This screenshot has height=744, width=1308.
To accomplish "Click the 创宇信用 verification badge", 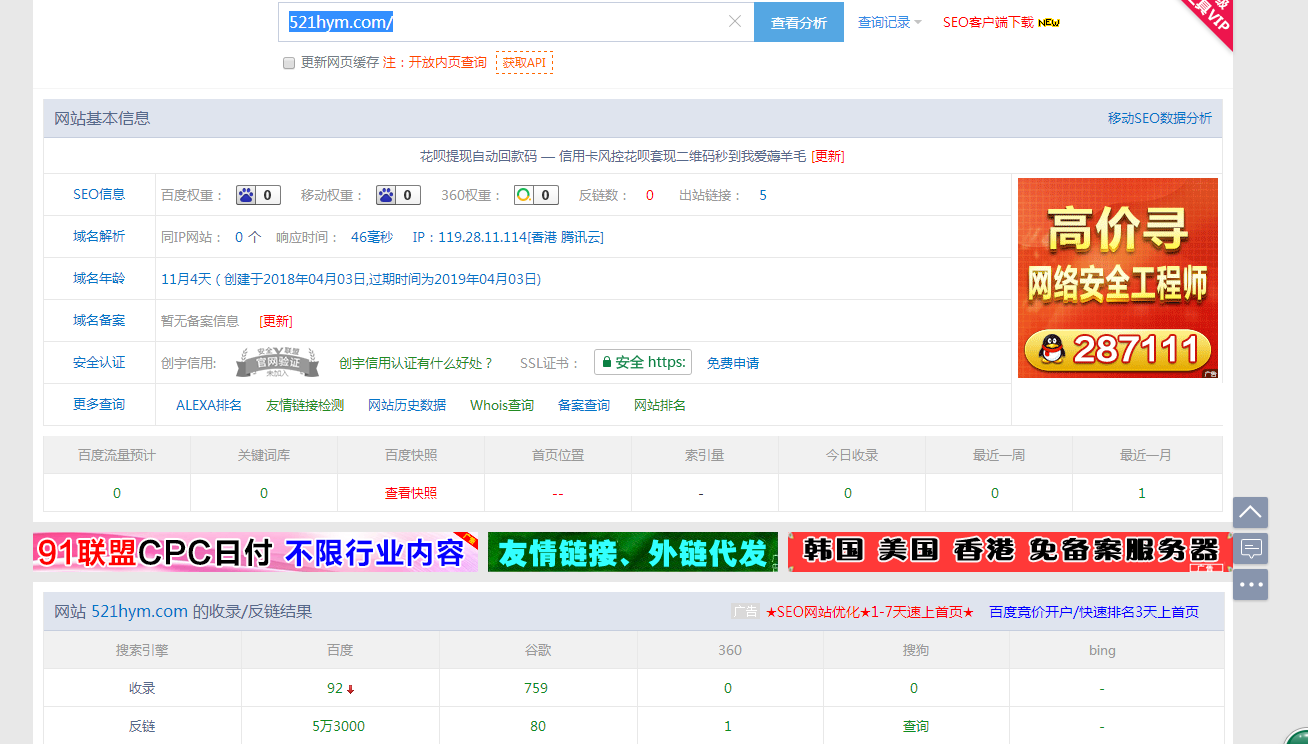I will (x=277, y=363).
